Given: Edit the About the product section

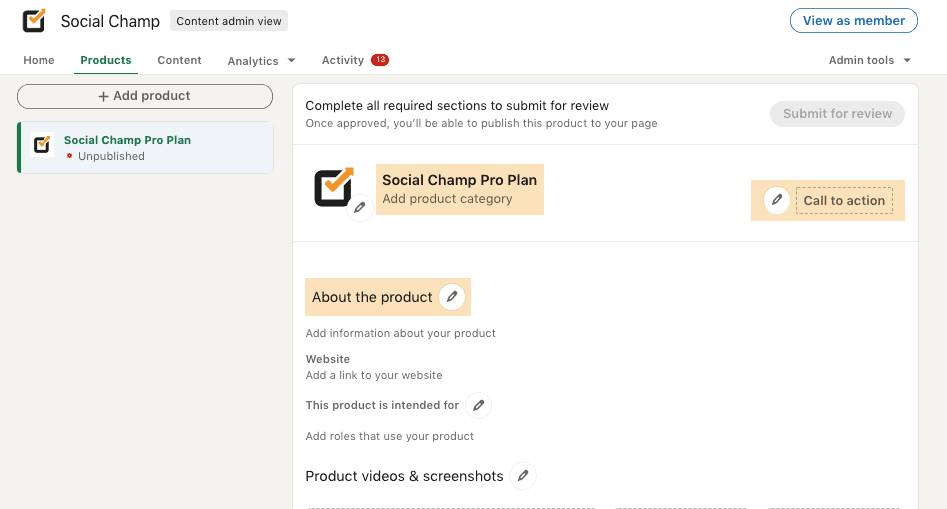Looking at the screenshot, I should coord(453,297).
